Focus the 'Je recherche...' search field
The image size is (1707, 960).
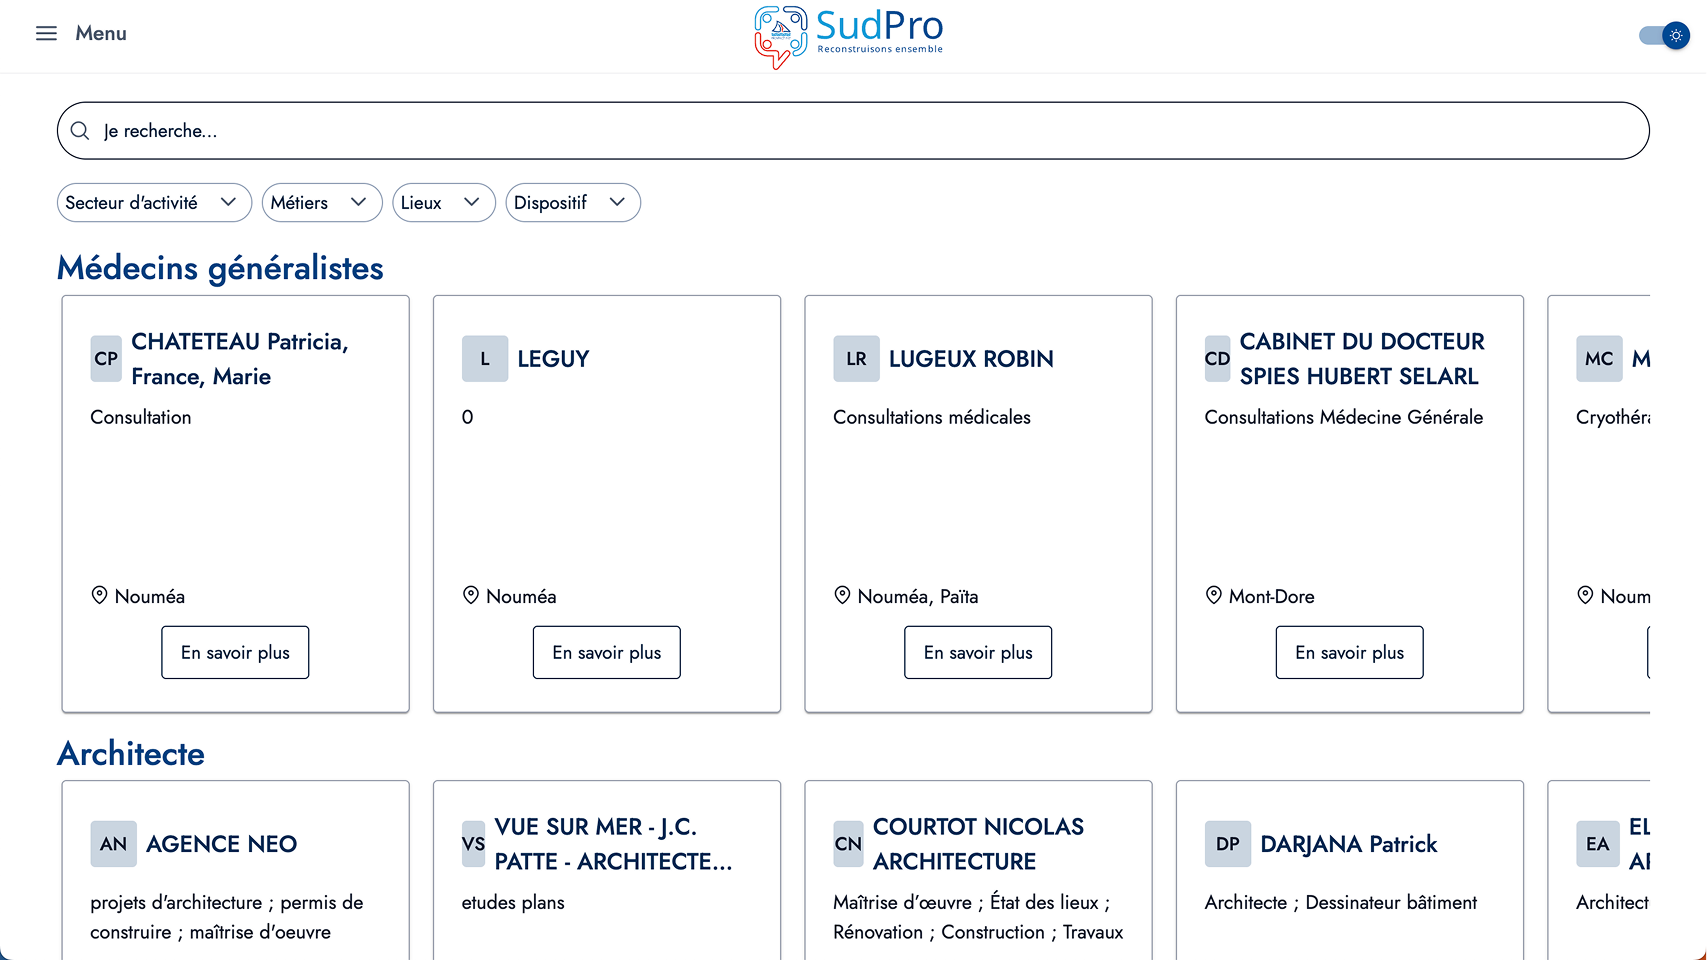tap(853, 131)
